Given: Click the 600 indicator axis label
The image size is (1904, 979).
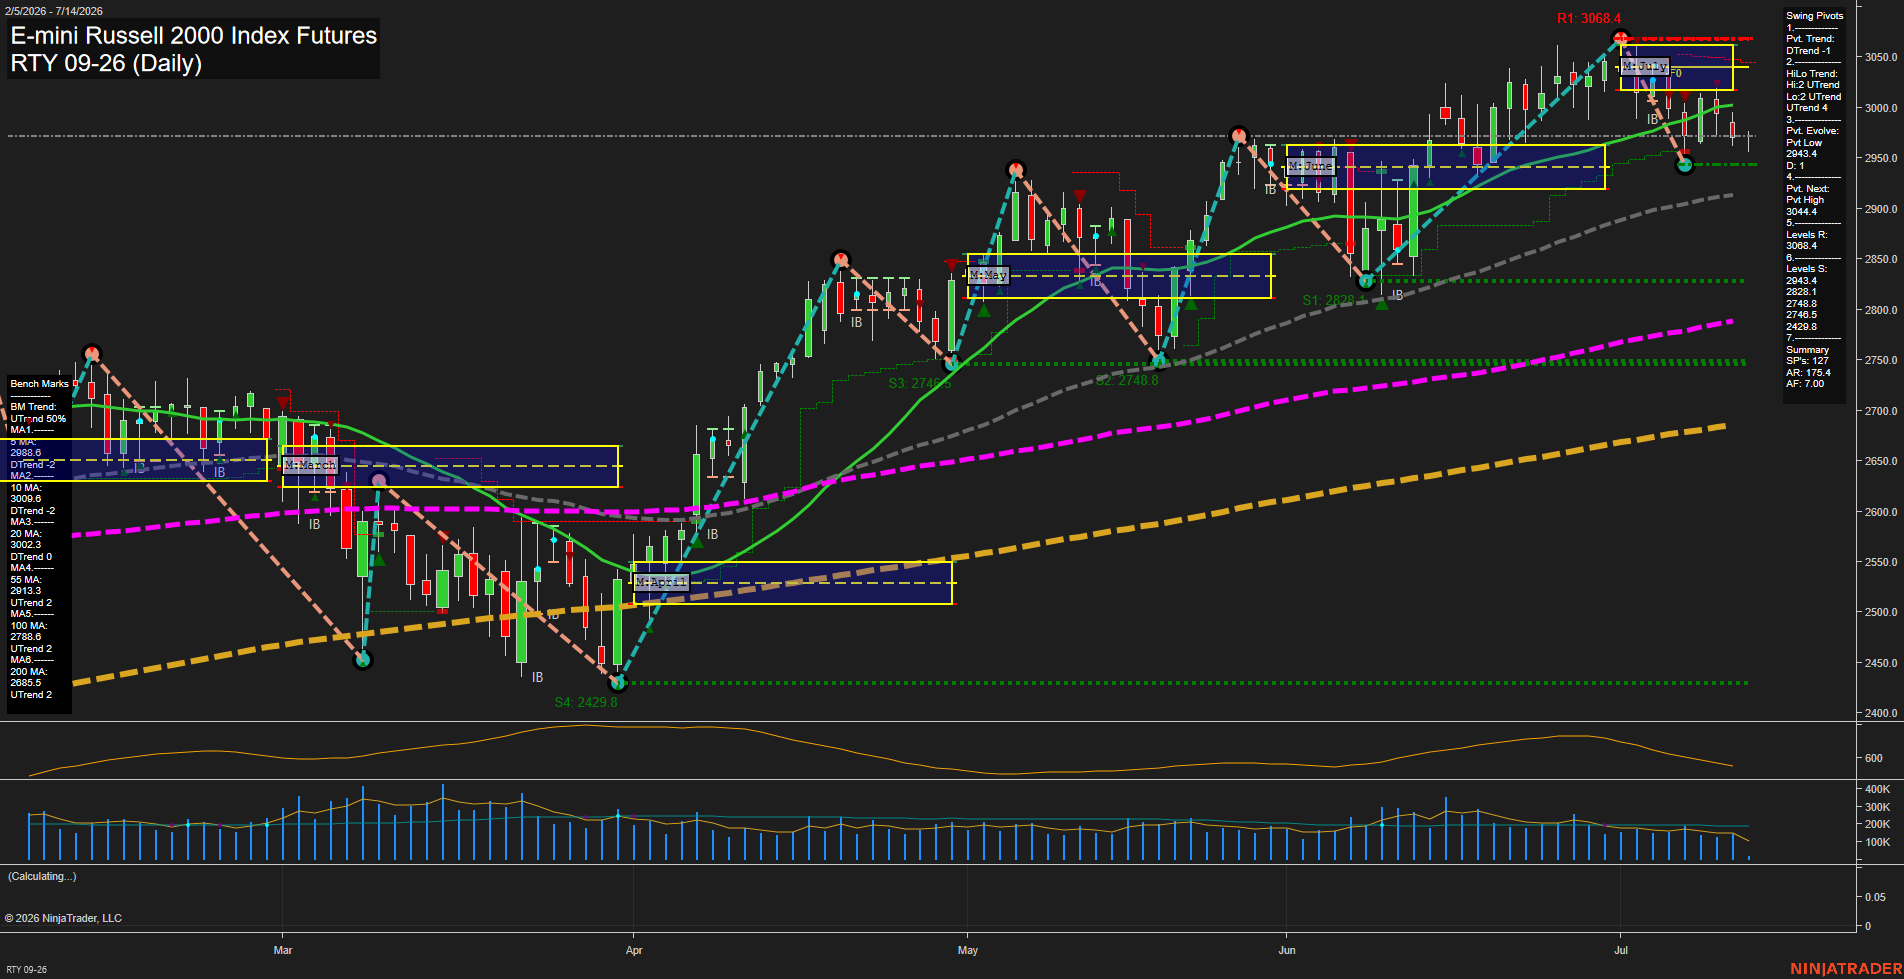Looking at the screenshot, I should tap(1873, 759).
